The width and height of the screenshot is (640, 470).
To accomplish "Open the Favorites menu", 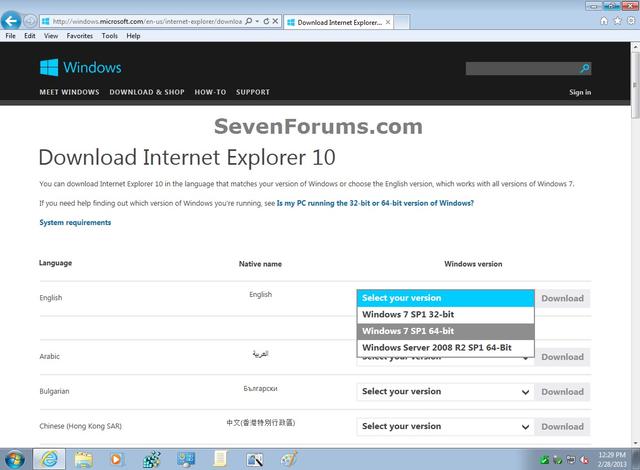I will point(80,36).
